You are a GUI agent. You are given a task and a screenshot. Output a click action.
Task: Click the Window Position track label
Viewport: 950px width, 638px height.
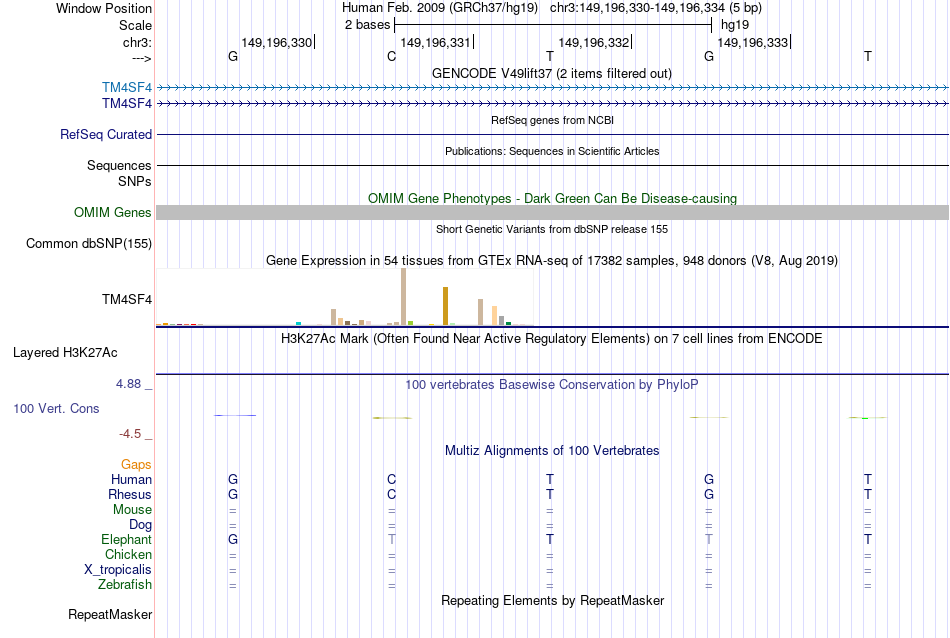104,8
